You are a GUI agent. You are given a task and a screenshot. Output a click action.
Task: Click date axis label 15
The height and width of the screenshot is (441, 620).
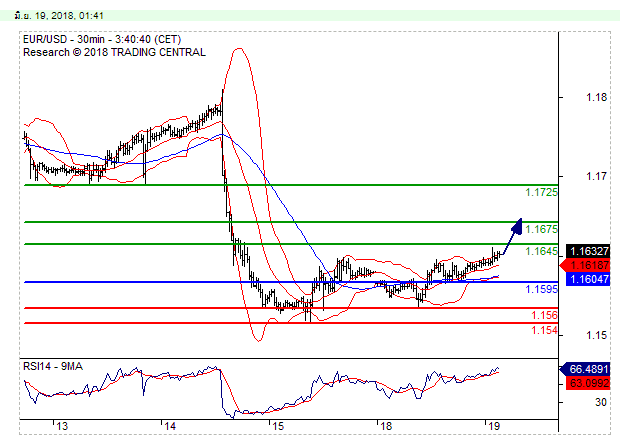point(278,426)
